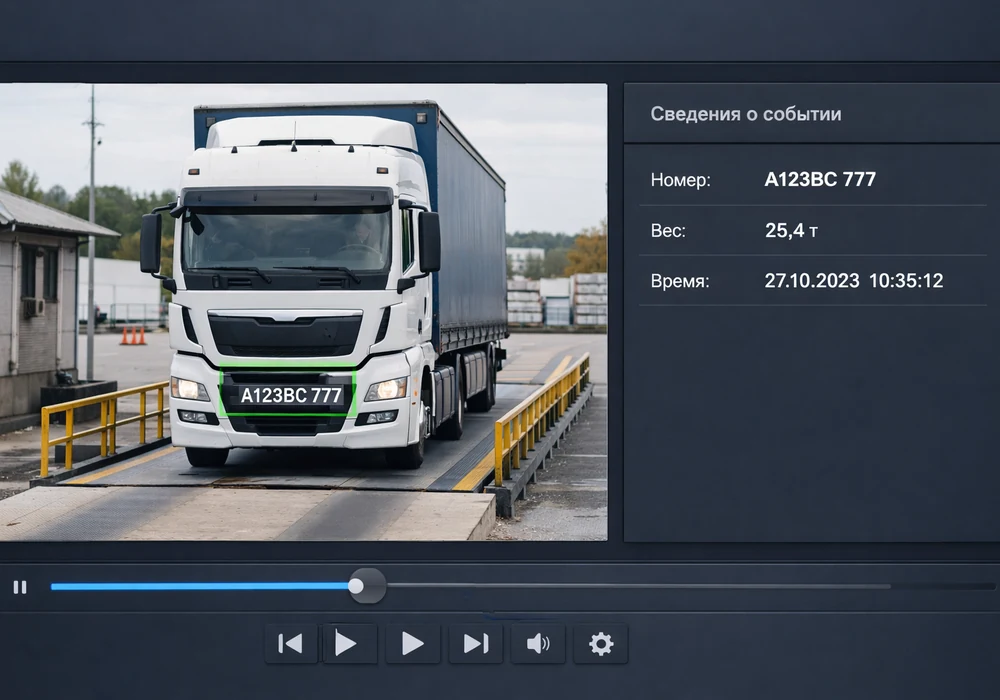Select the timestamp "27.10.2023 10:35:12"

[x=854, y=281]
